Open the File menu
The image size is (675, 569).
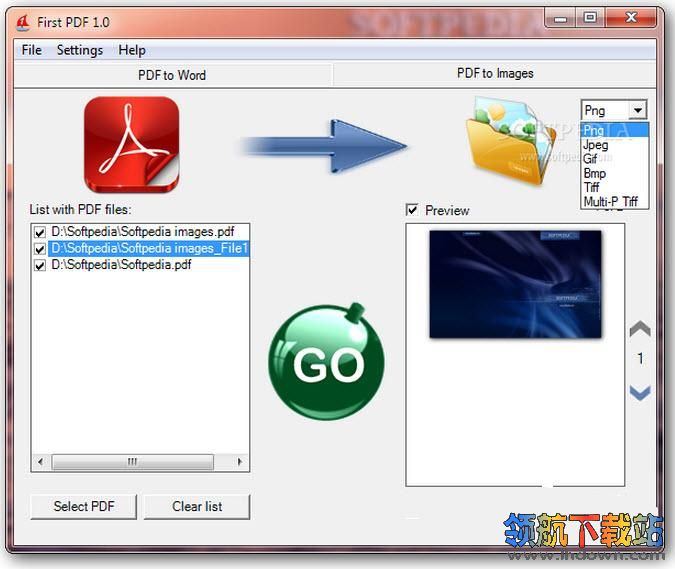pyautogui.click(x=31, y=50)
